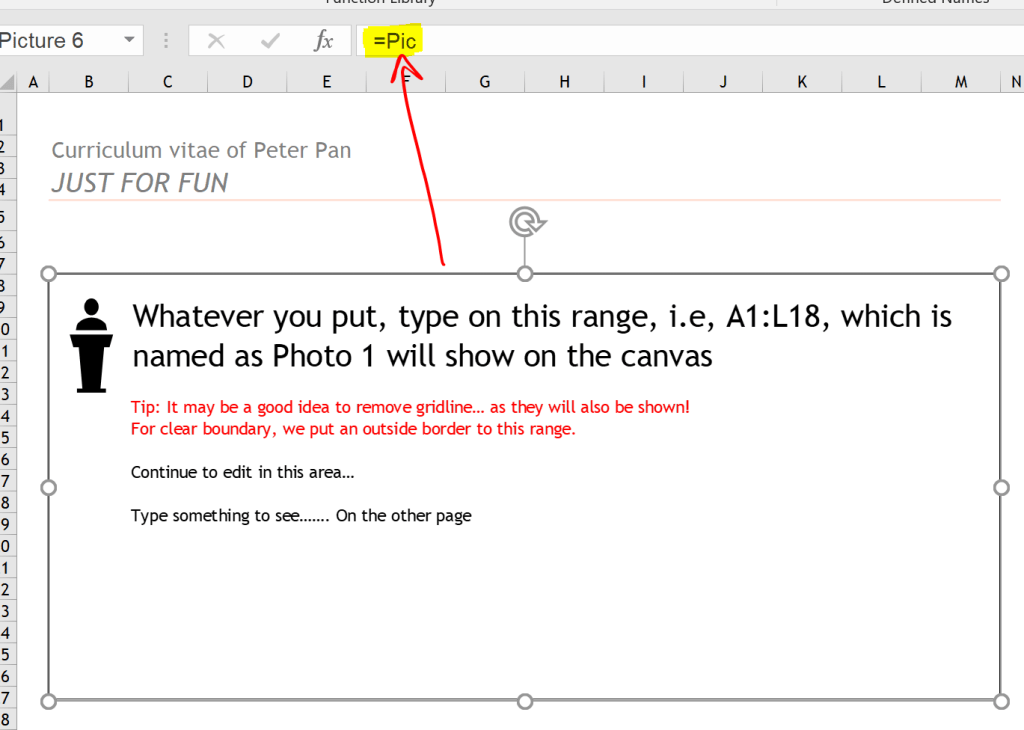
Task: Click the right-middle resize handle of the picture
Action: 1001,487
